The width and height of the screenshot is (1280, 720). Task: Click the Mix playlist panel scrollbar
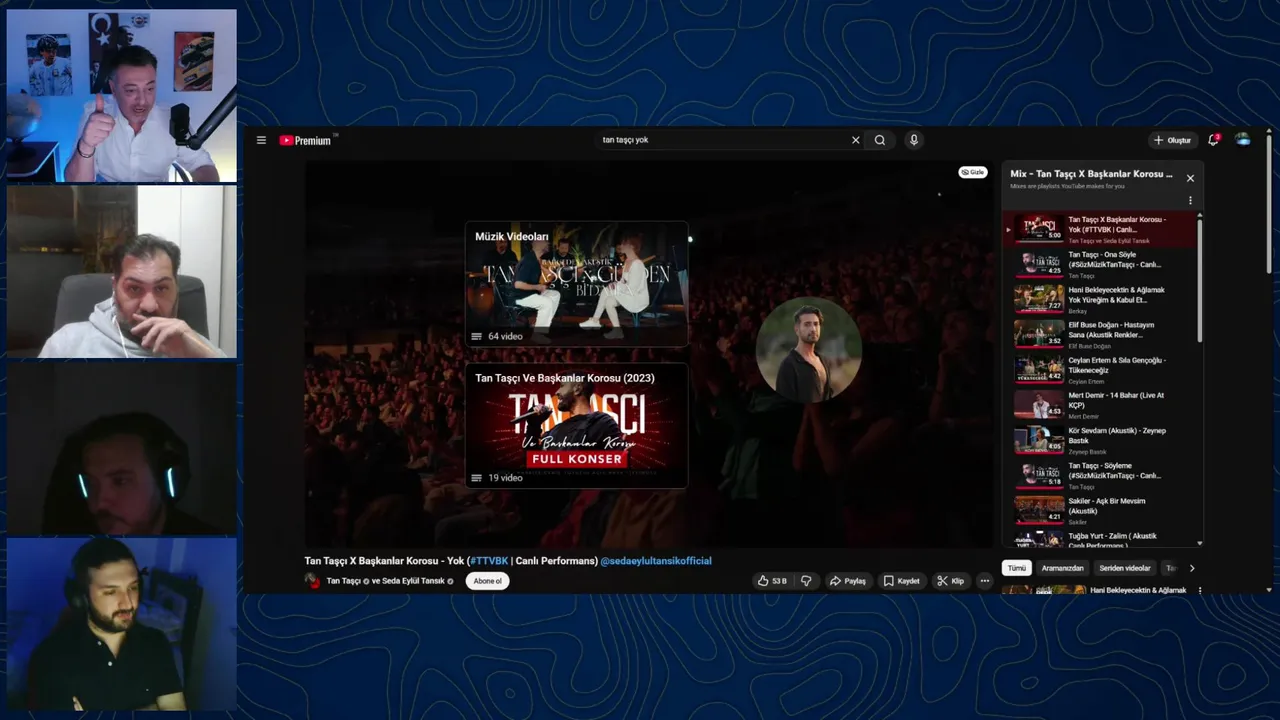pos(1199,280)
